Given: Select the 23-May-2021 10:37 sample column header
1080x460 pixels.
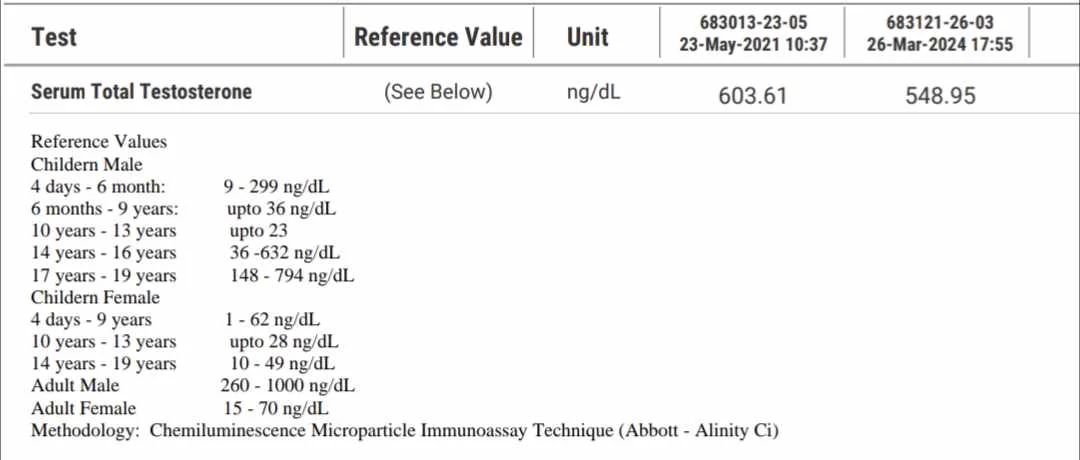Looking at the screenshot, I should point(753,35).
